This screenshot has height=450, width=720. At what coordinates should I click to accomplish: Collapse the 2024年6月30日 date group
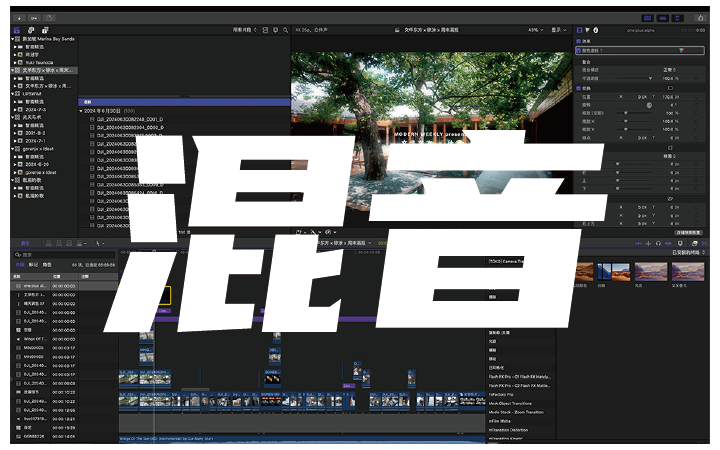tap(82, 111)
